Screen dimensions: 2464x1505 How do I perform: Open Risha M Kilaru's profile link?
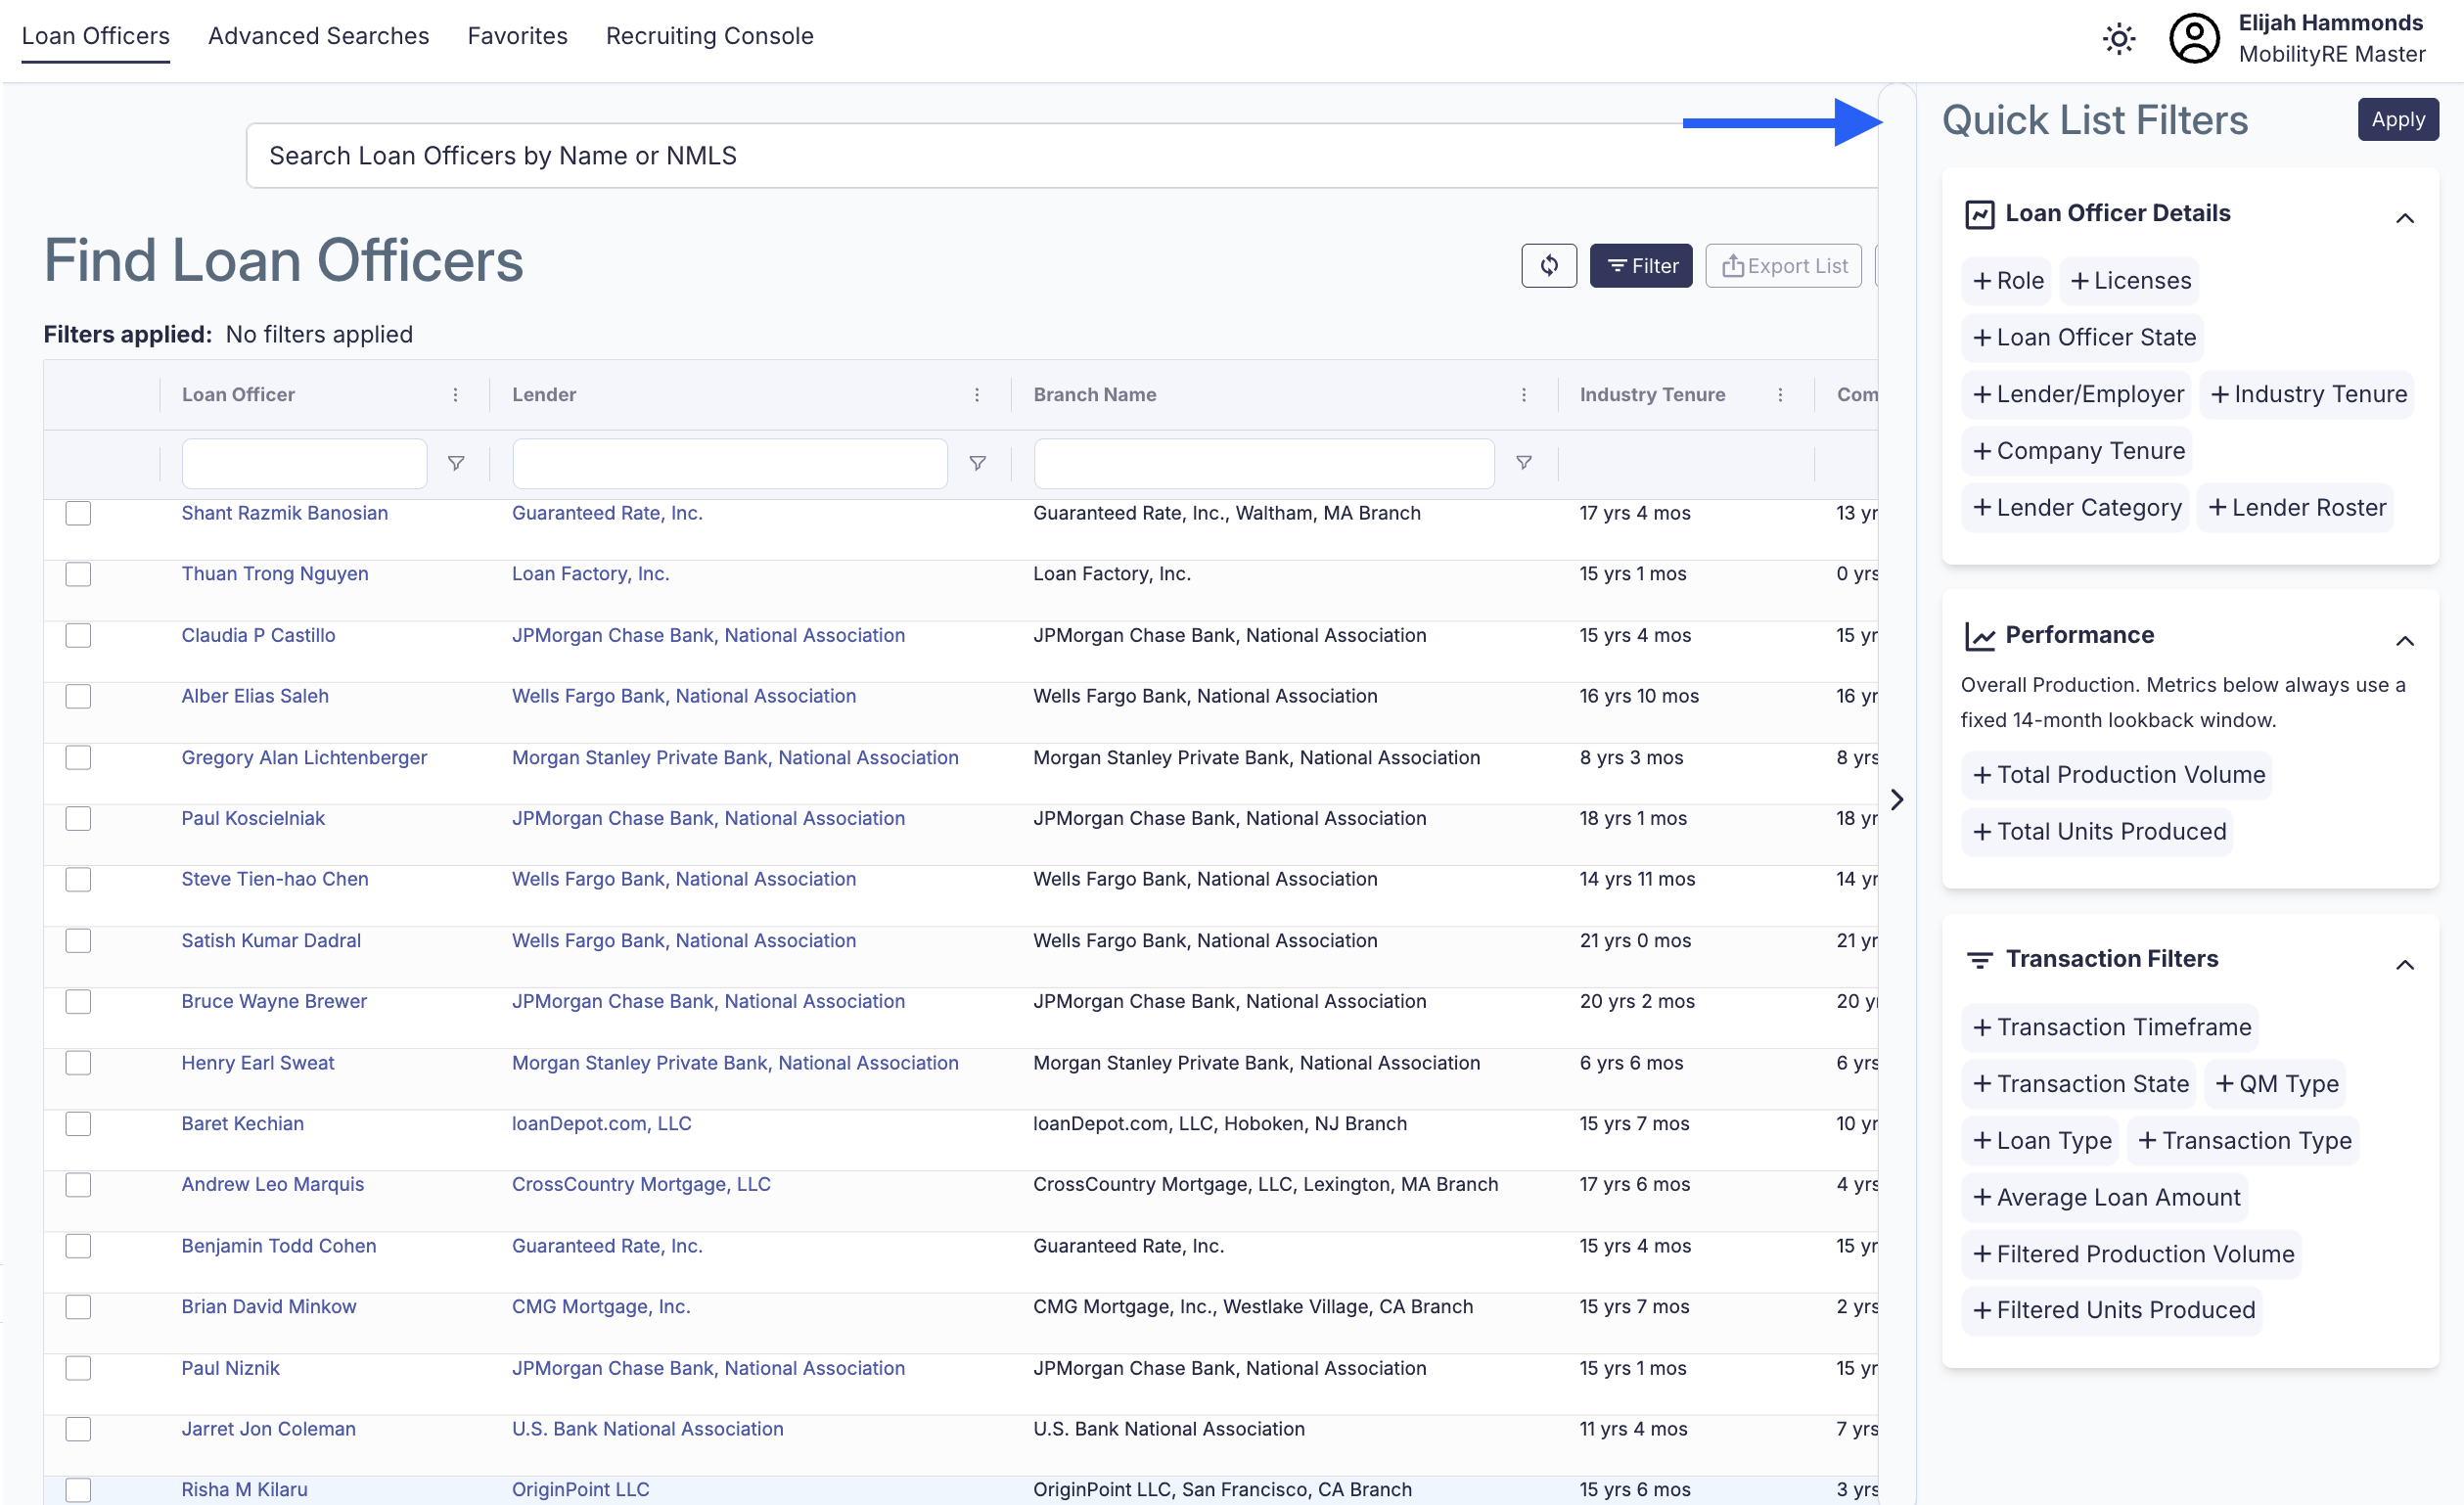[244, 1490]
